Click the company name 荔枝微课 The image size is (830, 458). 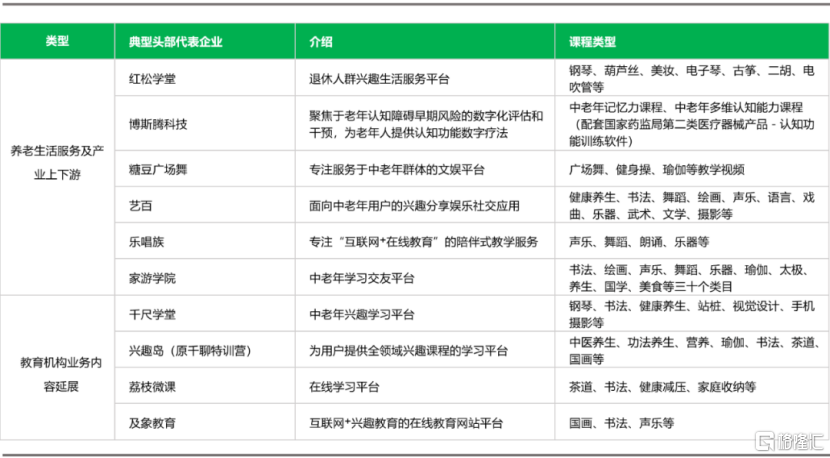point(152,387)
